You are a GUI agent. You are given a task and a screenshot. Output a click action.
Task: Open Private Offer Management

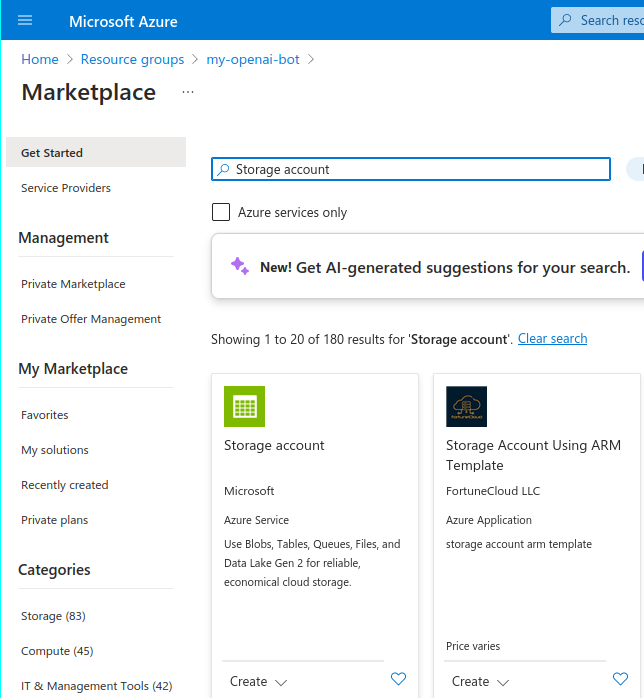(x=91, y=319)
